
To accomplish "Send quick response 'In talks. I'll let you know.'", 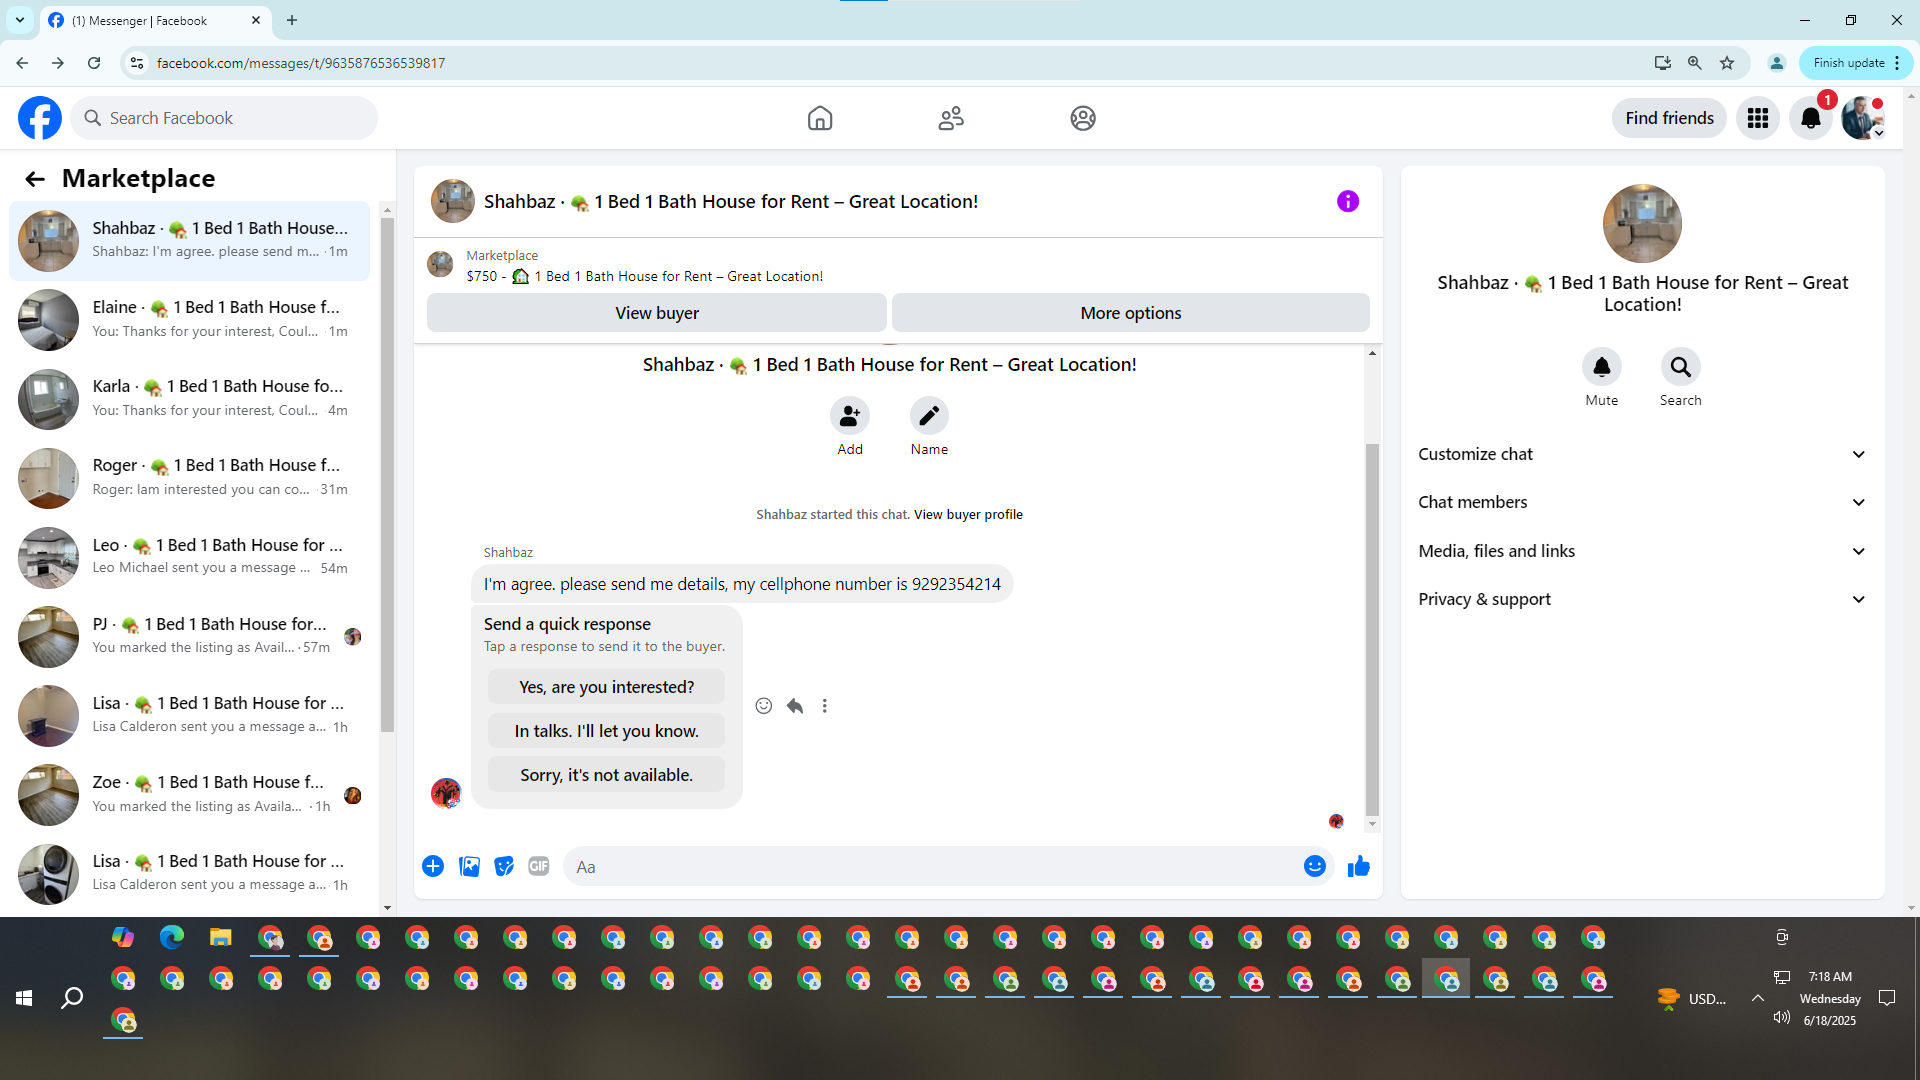I will [x=606, y=731].
